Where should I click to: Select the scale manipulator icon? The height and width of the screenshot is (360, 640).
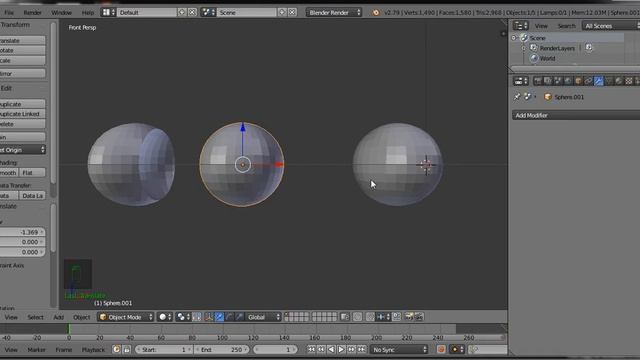tap(240, 317)
